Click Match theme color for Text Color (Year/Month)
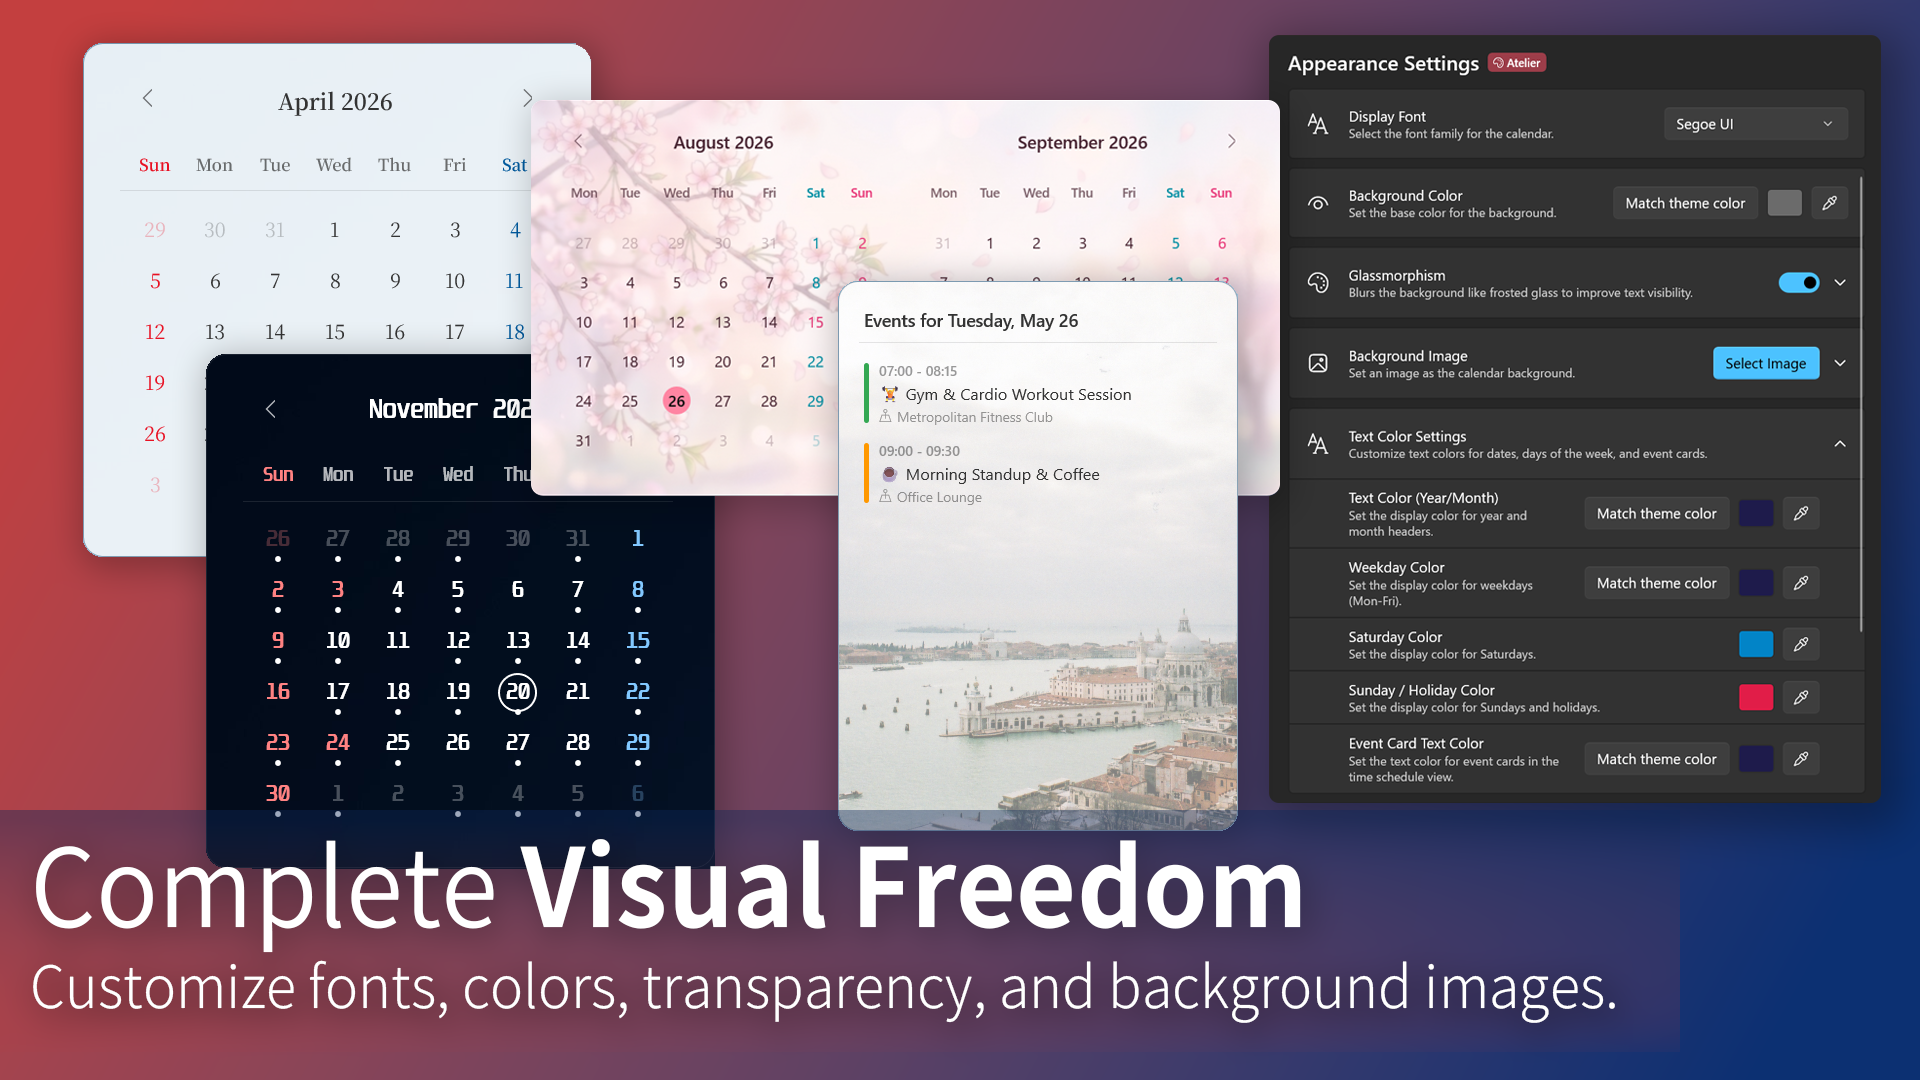The width and height of the screenshot is (1920, 1080). tap(1657, 513)
